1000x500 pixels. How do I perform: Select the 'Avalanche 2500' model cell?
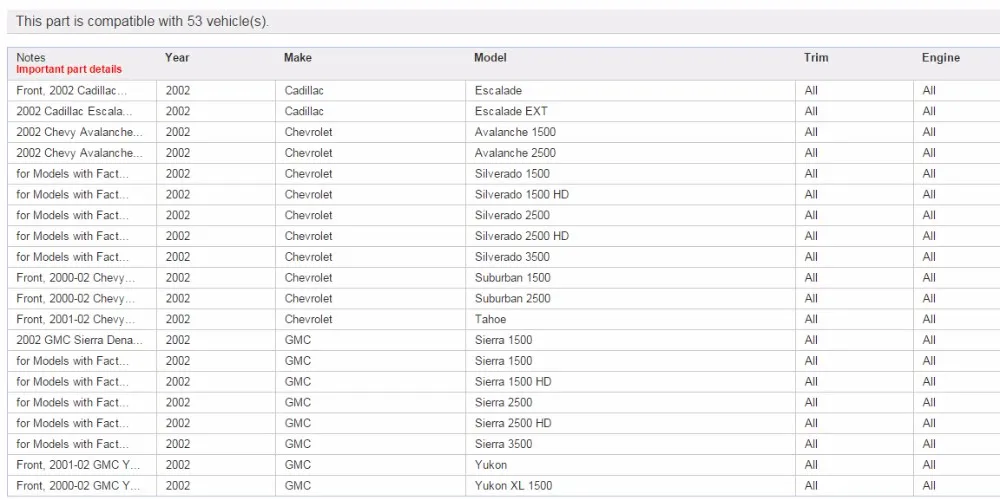(x=630, y=153)
